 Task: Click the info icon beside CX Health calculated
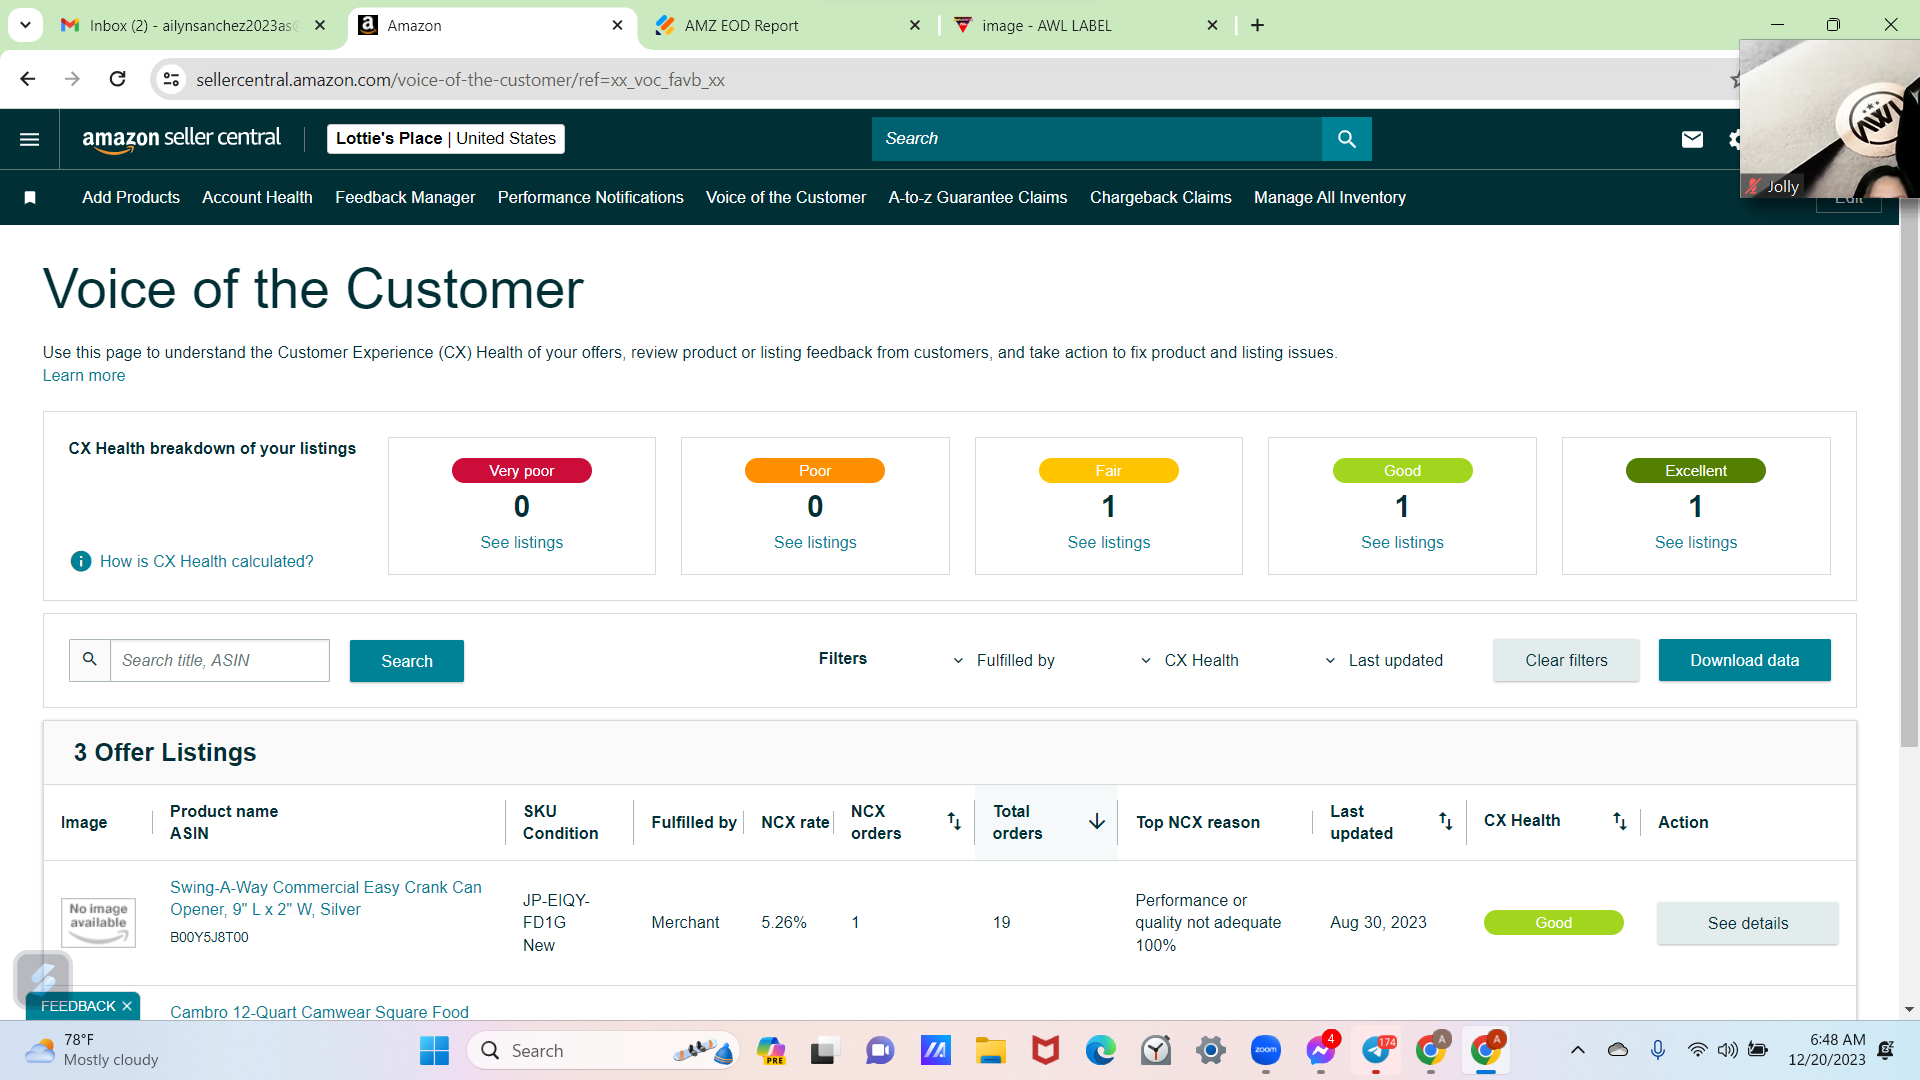click(81, 562)
